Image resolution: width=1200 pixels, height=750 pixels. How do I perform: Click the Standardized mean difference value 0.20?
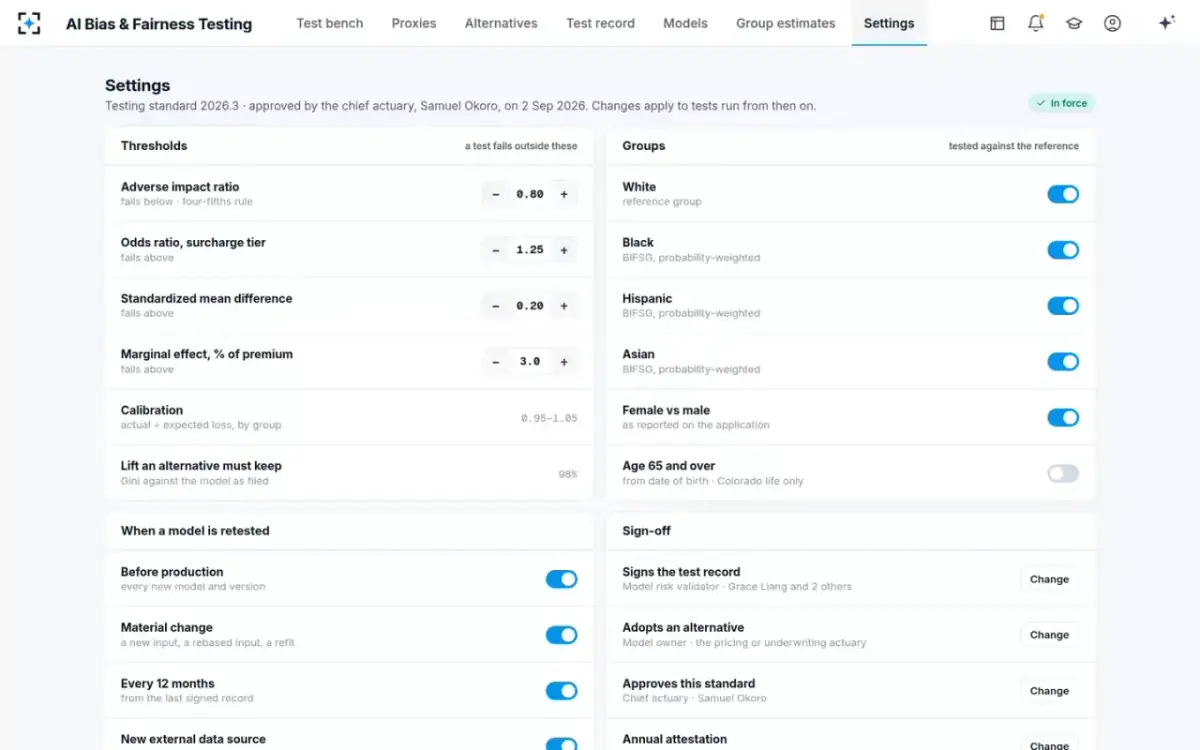coord(530,306)
